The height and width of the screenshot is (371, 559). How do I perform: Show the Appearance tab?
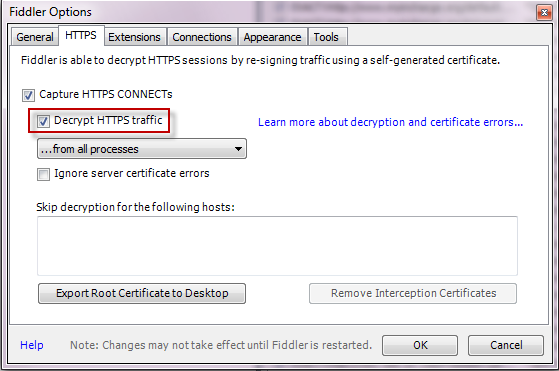click(272, 37)
